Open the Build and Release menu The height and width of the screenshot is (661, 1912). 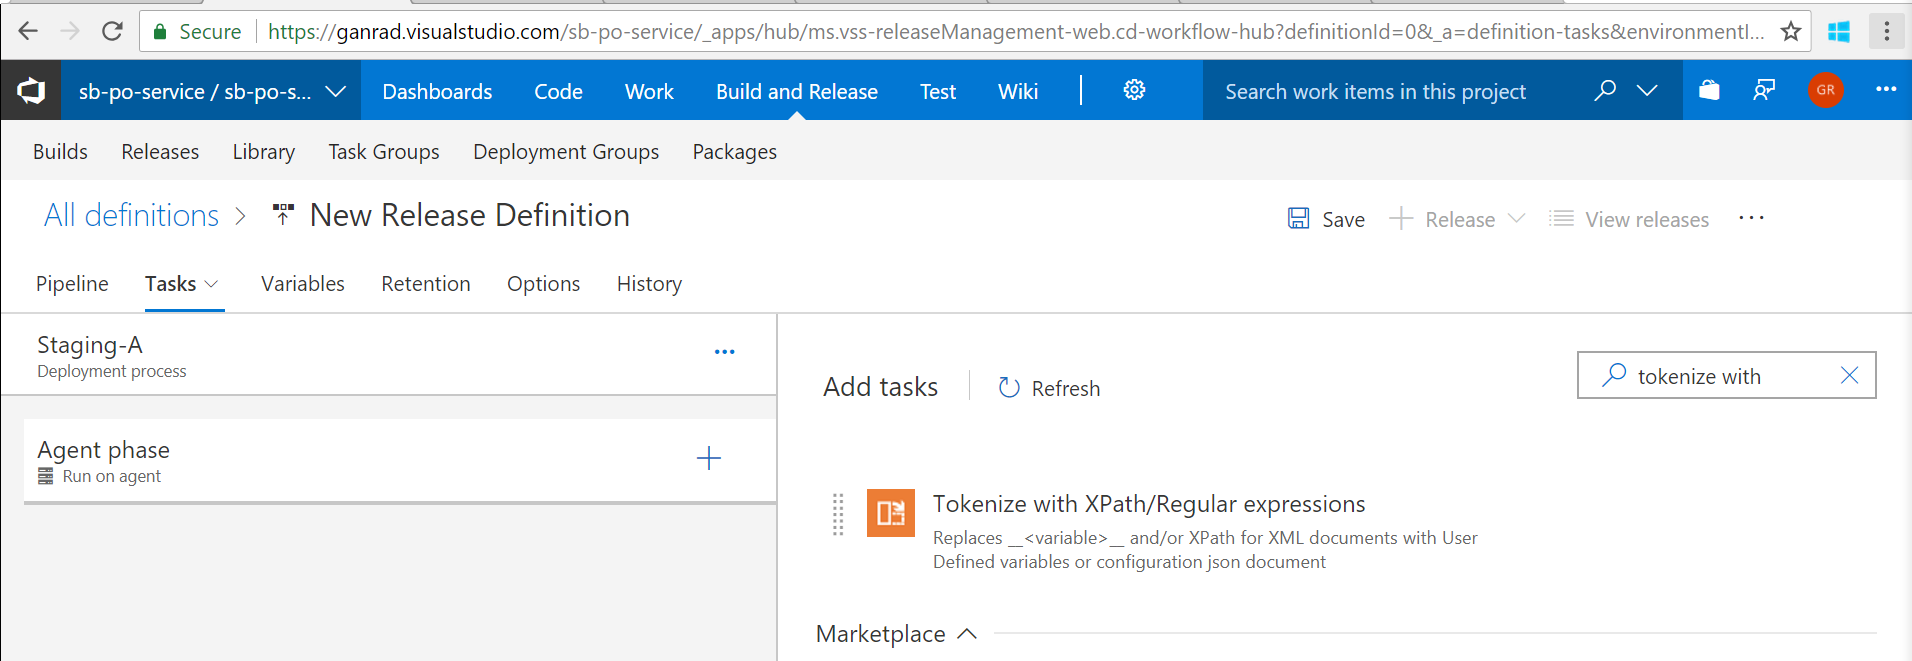(x=796, y=91)
